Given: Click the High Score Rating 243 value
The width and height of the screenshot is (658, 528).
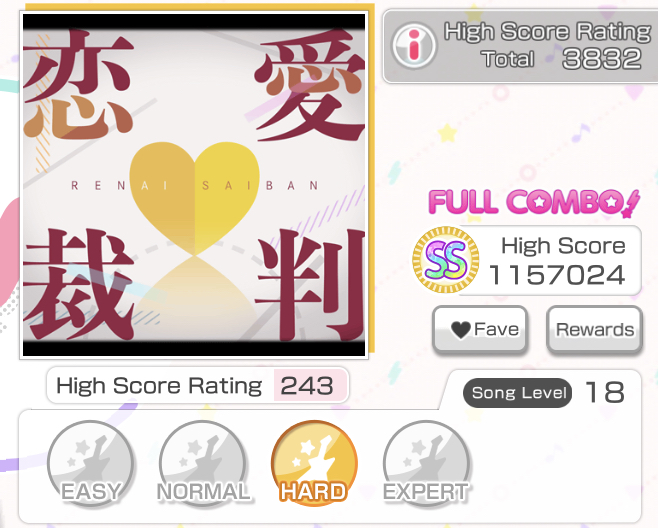Looking at the screenshot, I should coord(310,385).
